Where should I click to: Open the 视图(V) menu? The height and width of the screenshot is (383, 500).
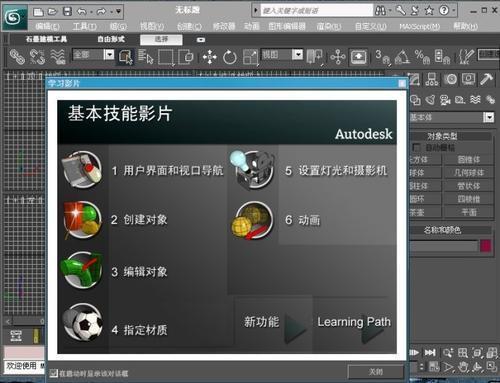(x=152, y=26)
